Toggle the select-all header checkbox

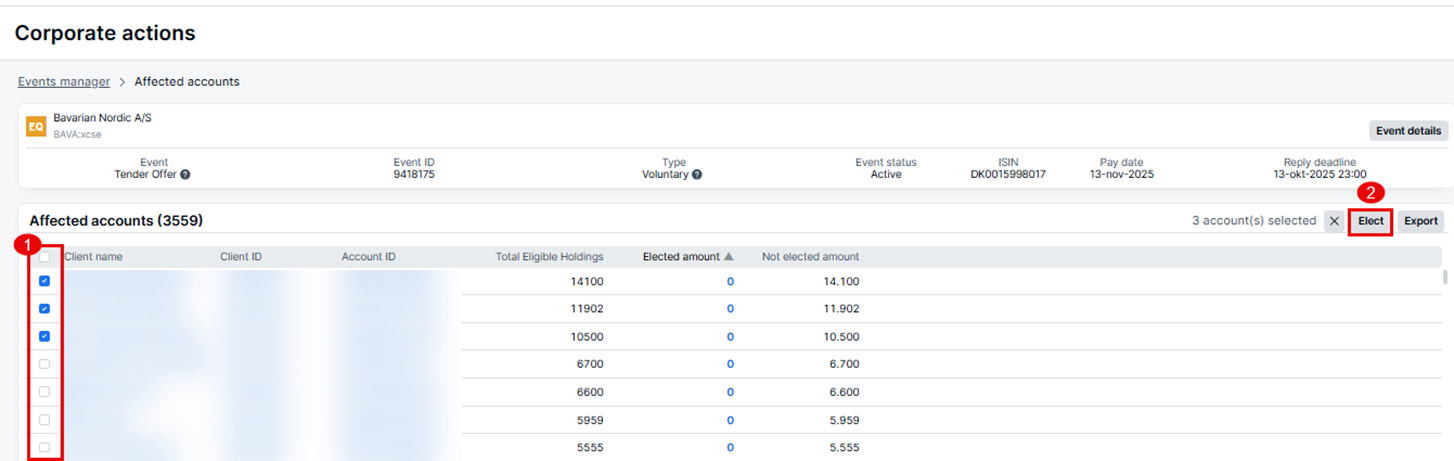pyautogui.click(x=44, y=257)
